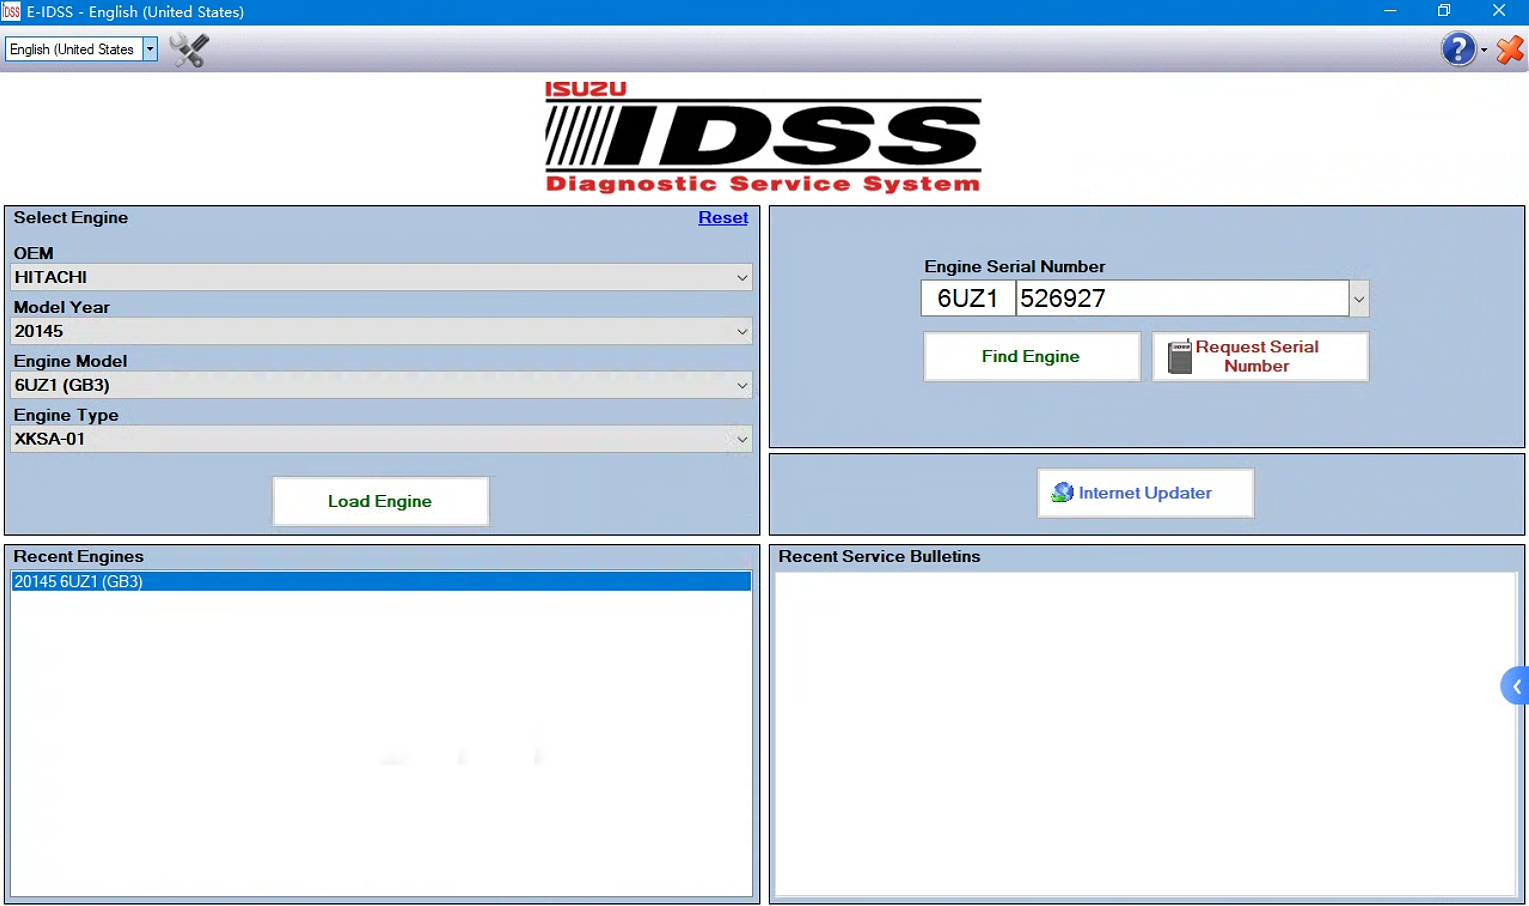The image size is (1529, 906).
Task: Click the IDSS app icon in title bar
Action: coord(11,11)
